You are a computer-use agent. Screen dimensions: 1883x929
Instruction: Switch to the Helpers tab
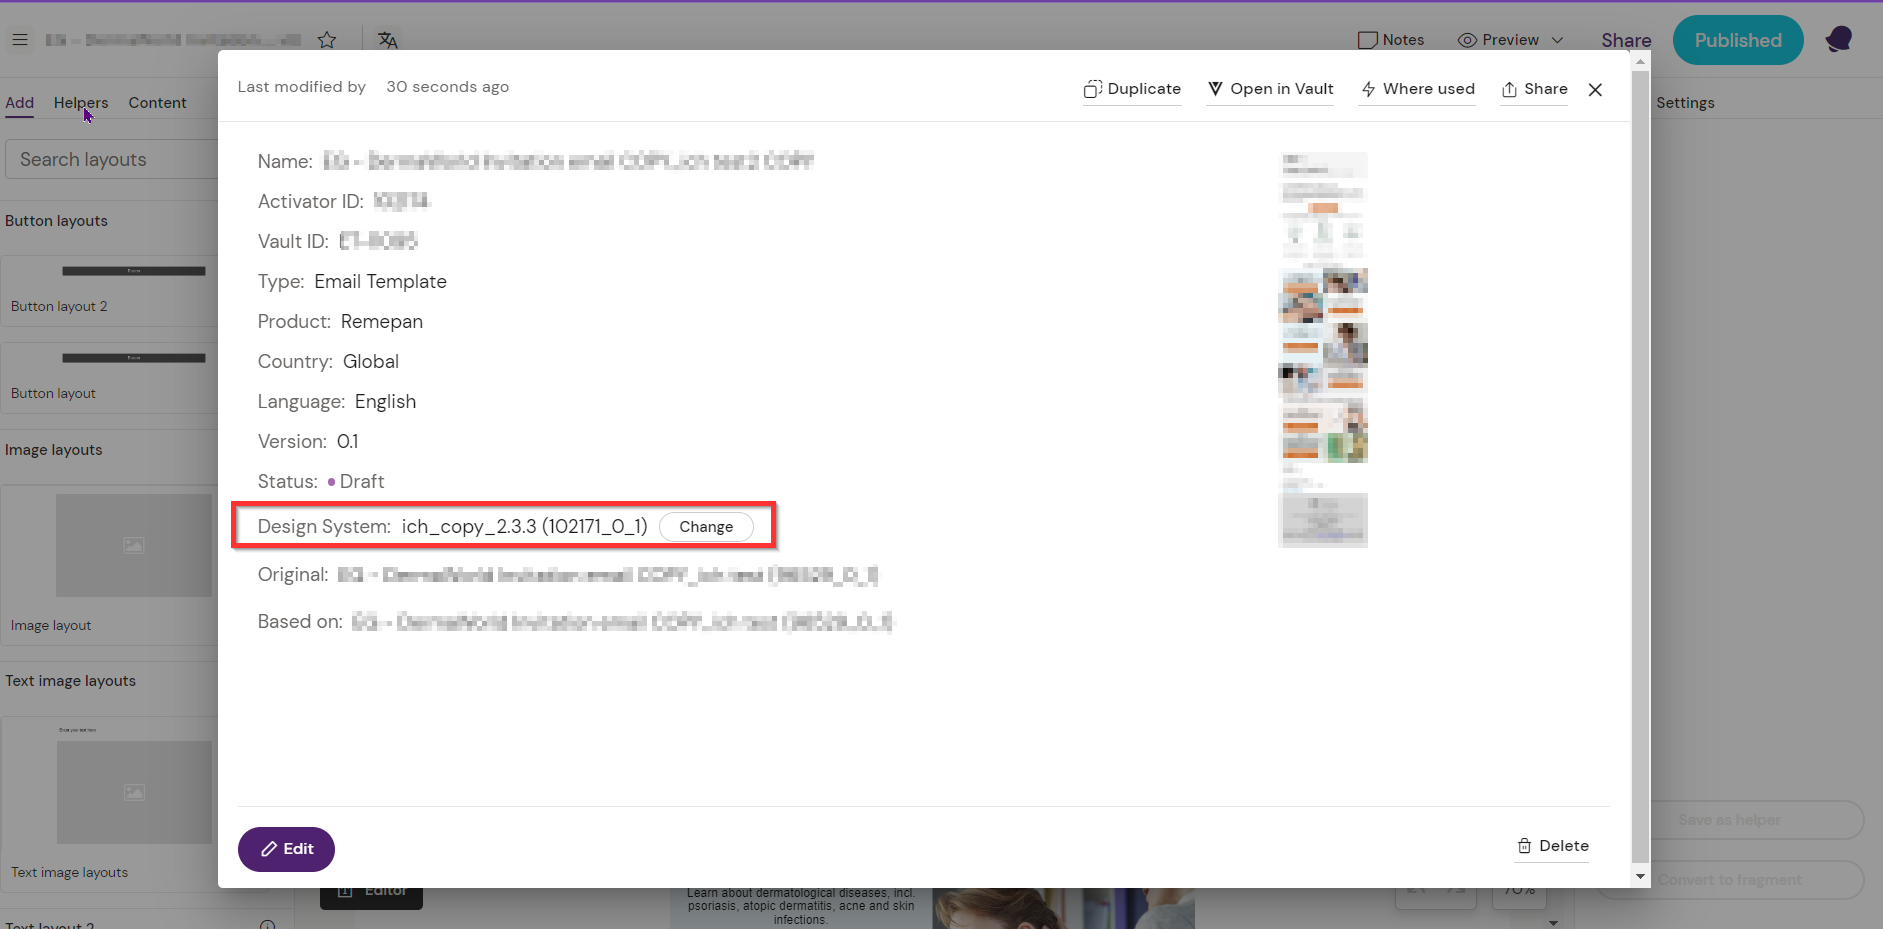pyautogui.click(x=81, y=103)
